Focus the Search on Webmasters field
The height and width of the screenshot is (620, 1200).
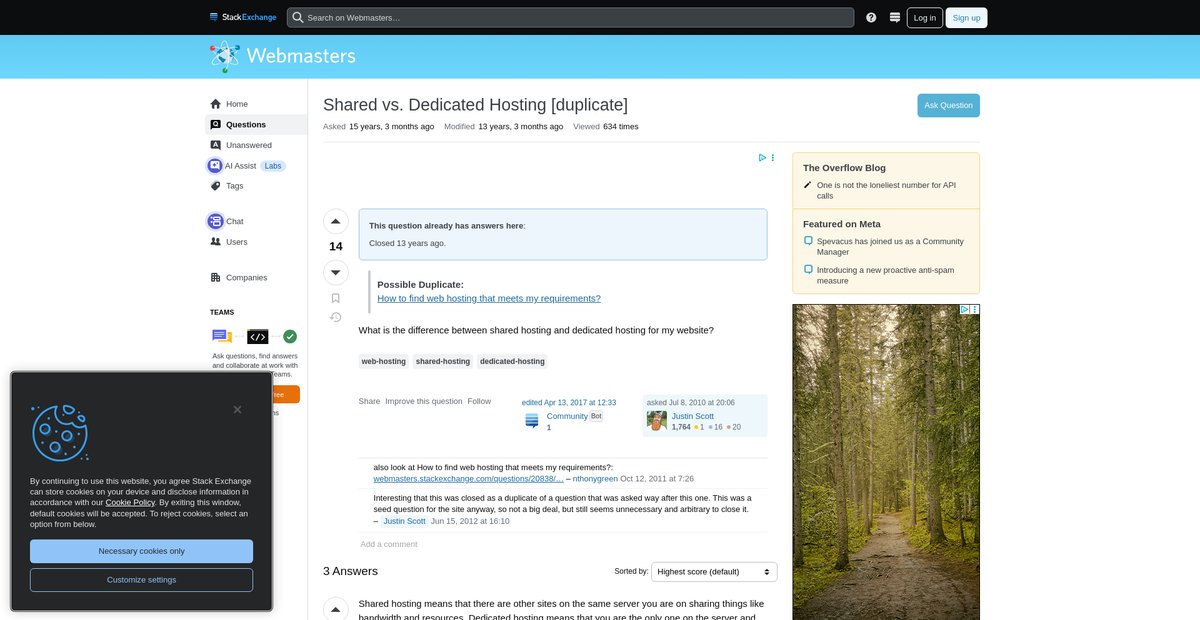coord(570,17)
